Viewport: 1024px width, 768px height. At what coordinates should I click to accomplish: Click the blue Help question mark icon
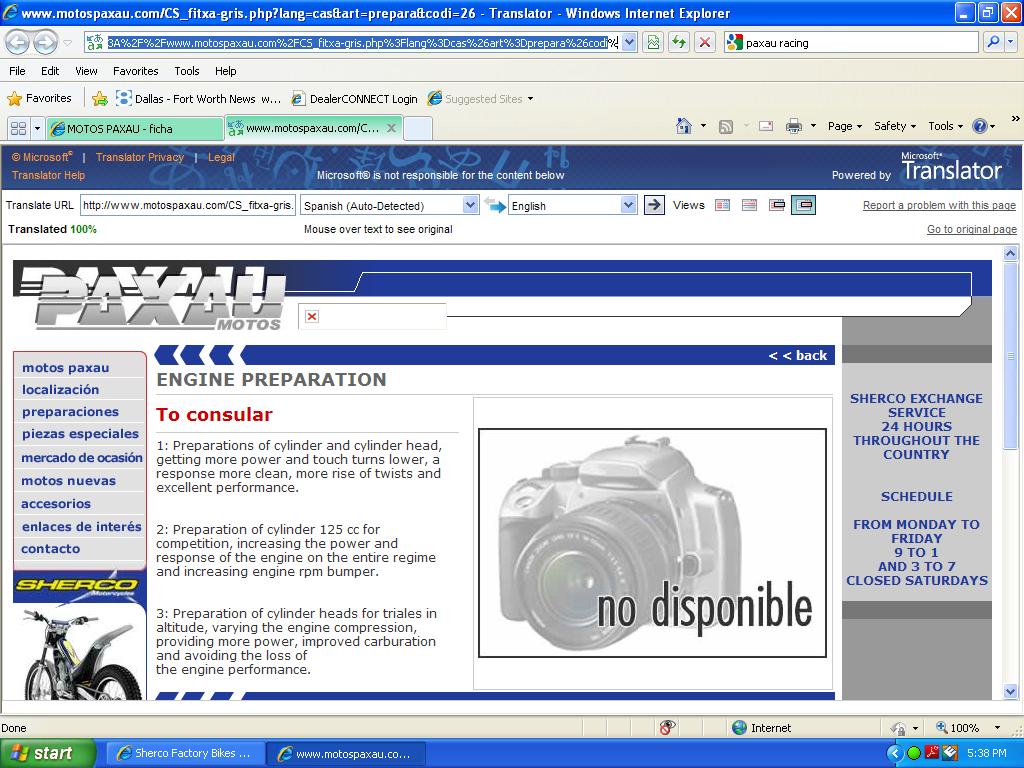coord(980,126)
